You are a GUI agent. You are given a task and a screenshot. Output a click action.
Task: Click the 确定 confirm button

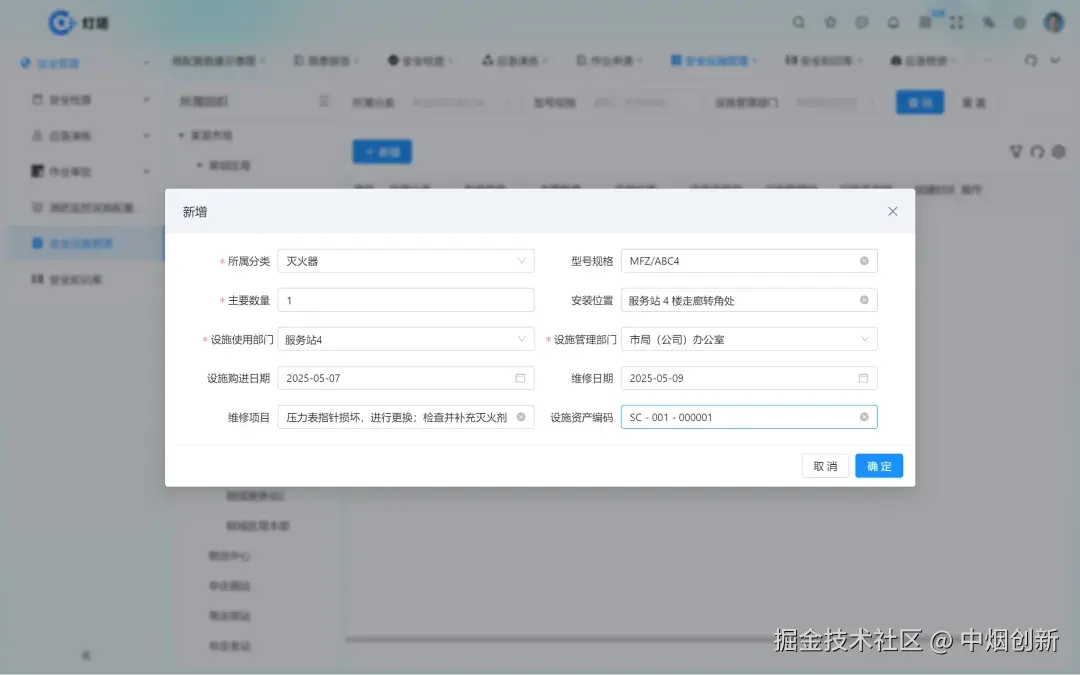pos(878,465)
